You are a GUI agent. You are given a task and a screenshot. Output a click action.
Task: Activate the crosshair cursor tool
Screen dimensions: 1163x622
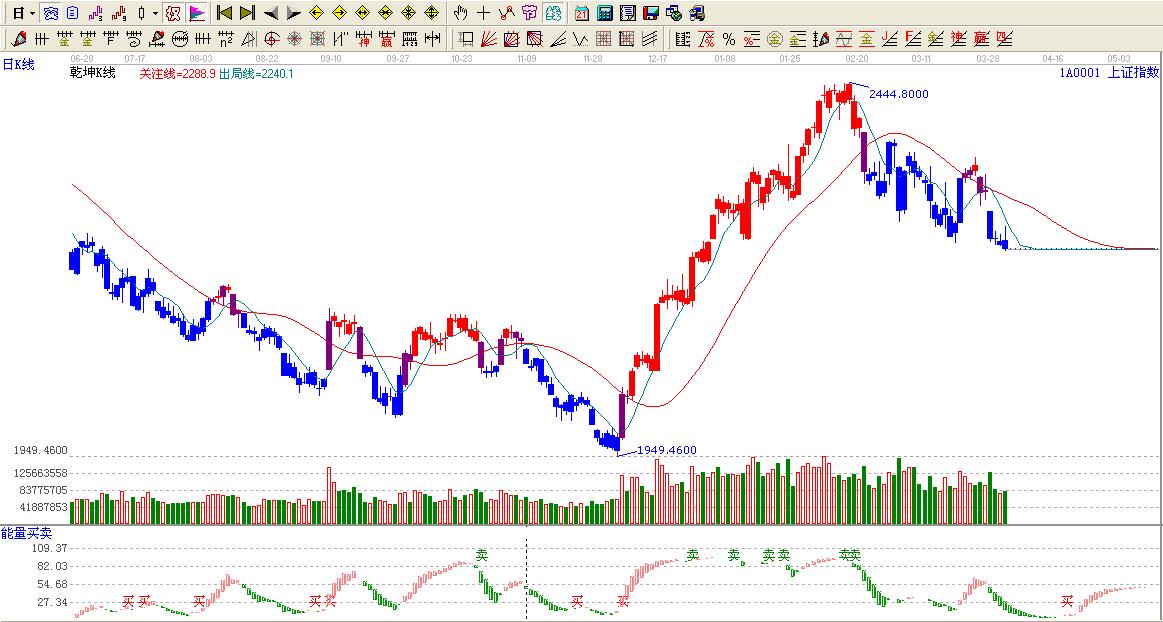pos(483,13)
